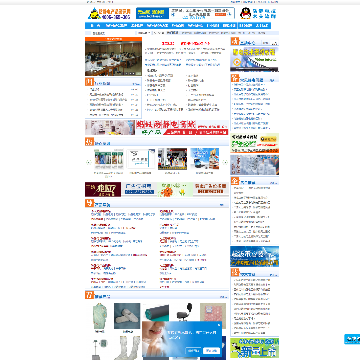View the white boots product
This screenshot has width=360, height=360.
coord(127,348)
